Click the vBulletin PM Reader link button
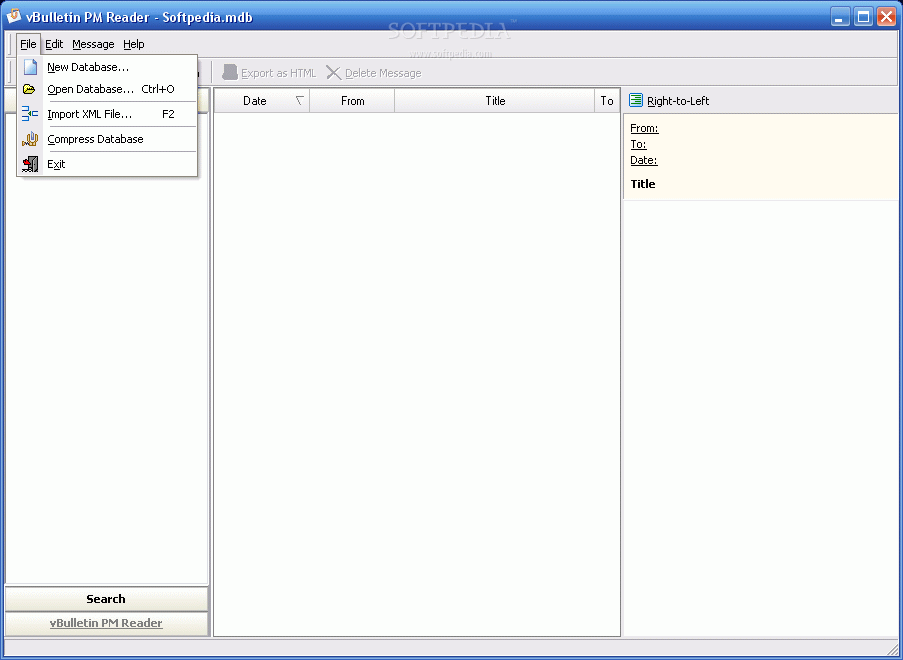The height and width of the screenshot is (660, 903). click(x=106, y=623)
